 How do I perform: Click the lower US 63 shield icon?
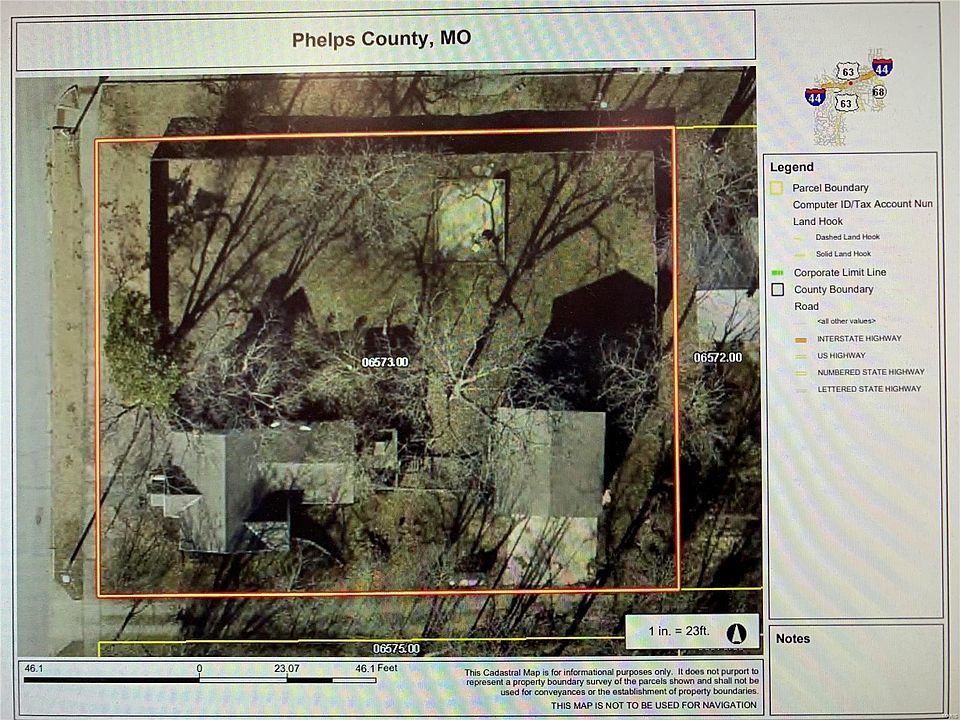click(x=846, y=102)
